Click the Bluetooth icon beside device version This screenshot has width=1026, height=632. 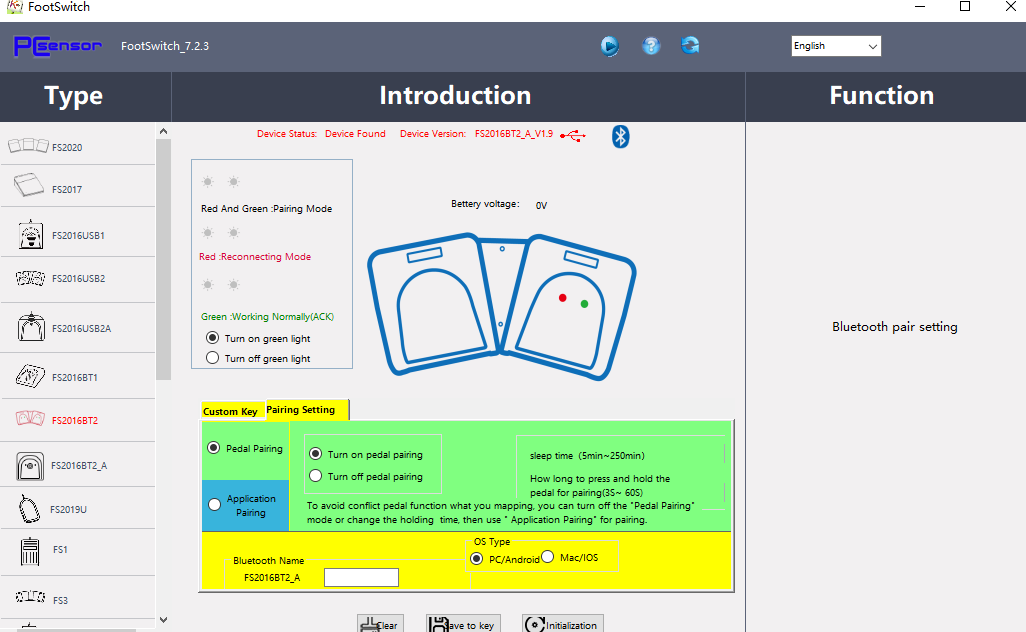620,136
